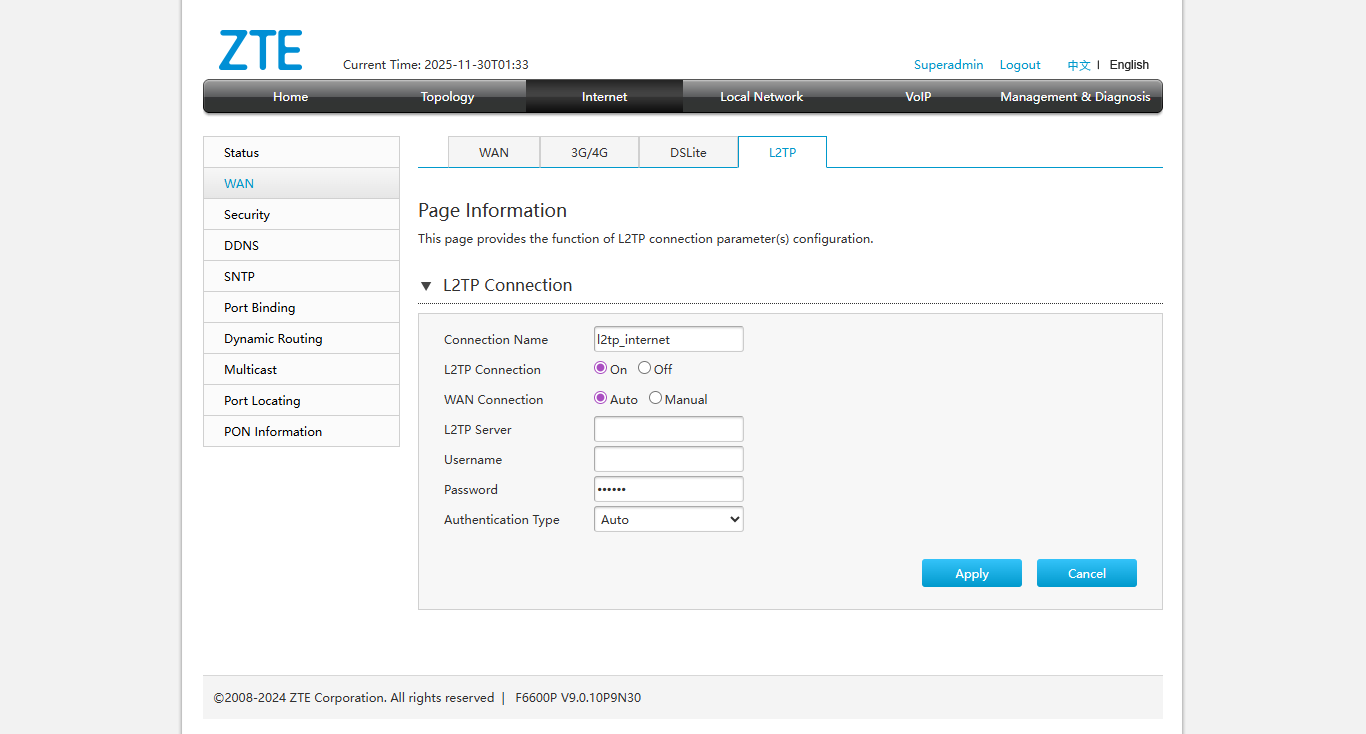Viewport: 1366px width, 734px height.
Task: Select L2TP Connection On radio button
Action: coord(601,368)
